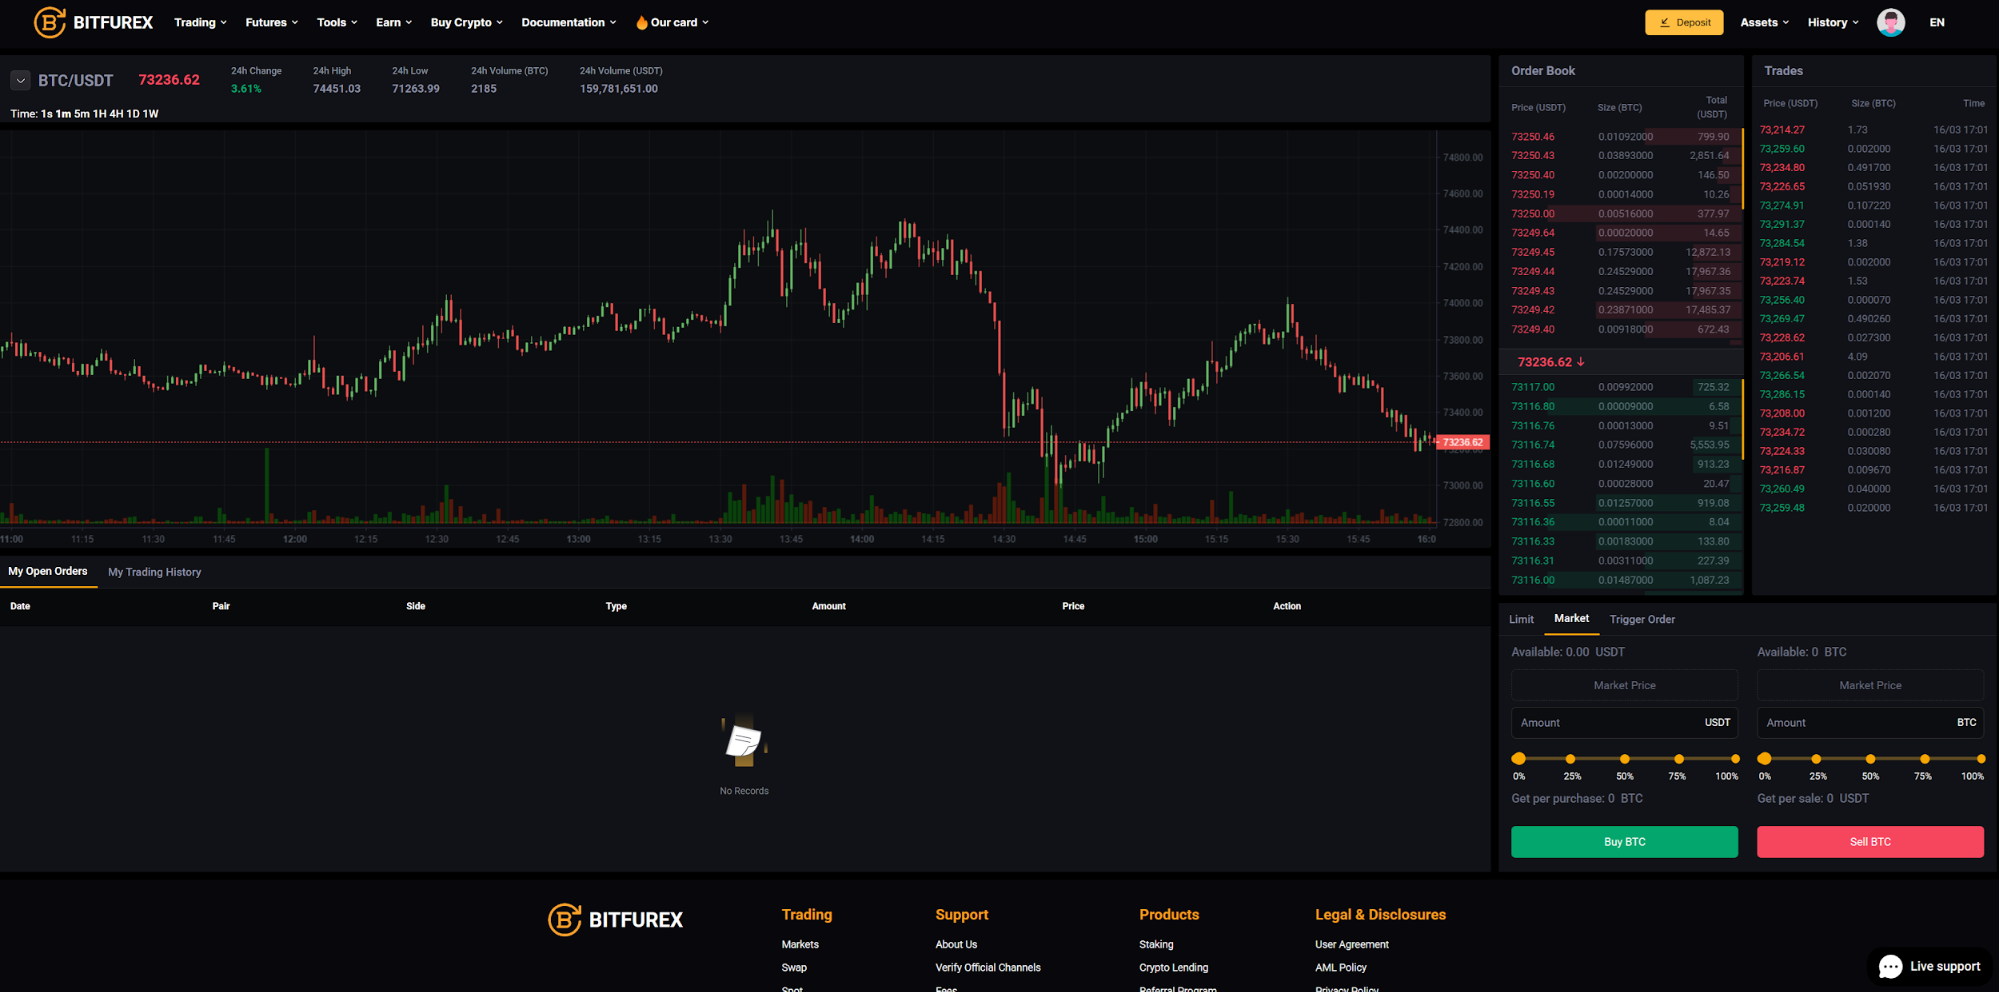The width and height of the screenshot is (1999, 992).
Task: Click the flame icon beside Our card
Action: pyautogui.click(x=641, y=23)
